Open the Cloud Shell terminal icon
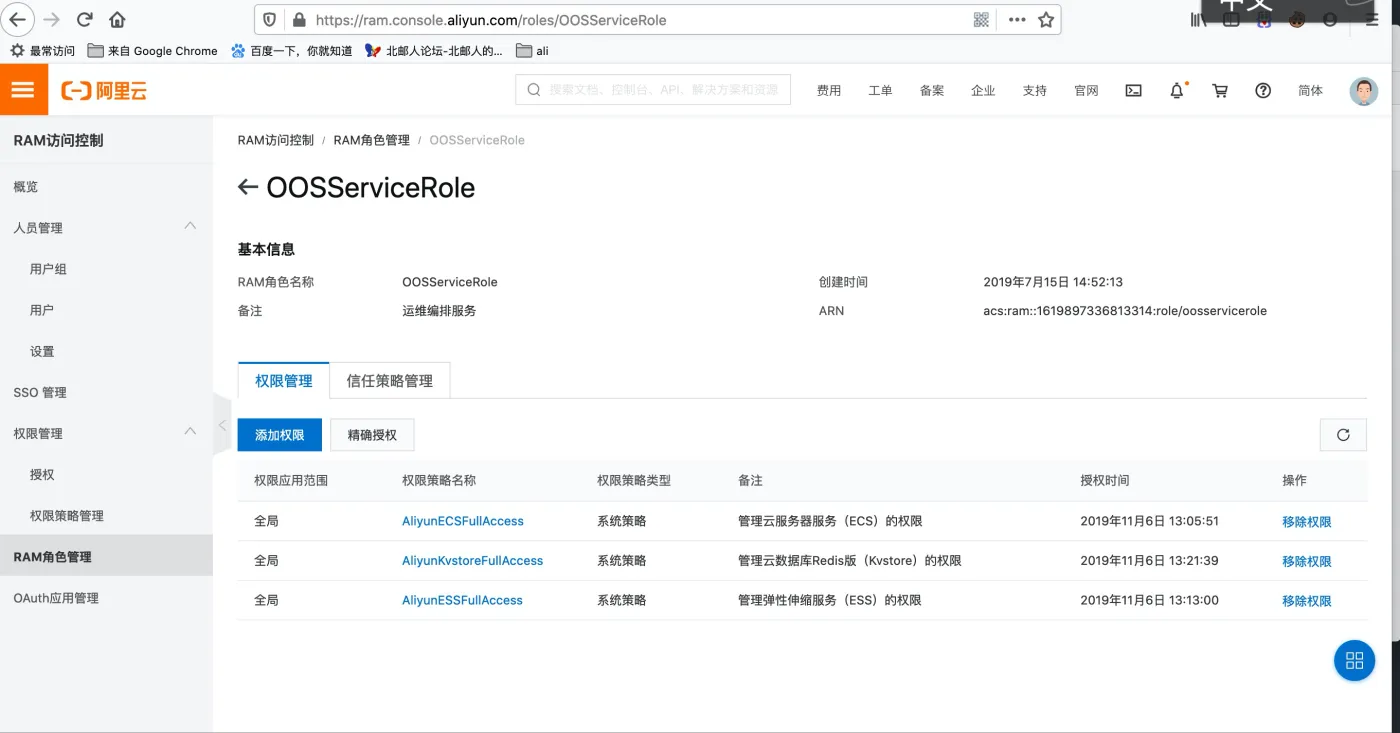The image size is (1400, 733). 1133,90
